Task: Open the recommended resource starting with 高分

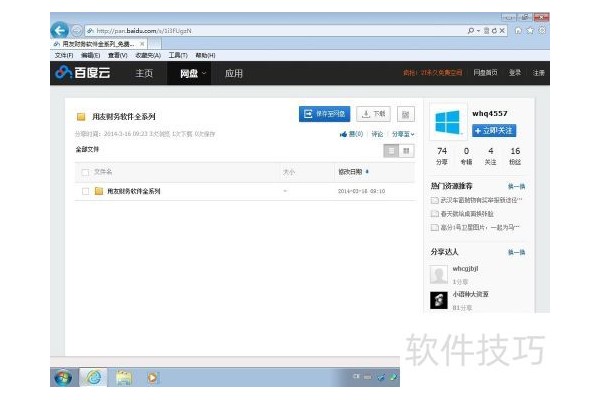Action: pos(480,227)
